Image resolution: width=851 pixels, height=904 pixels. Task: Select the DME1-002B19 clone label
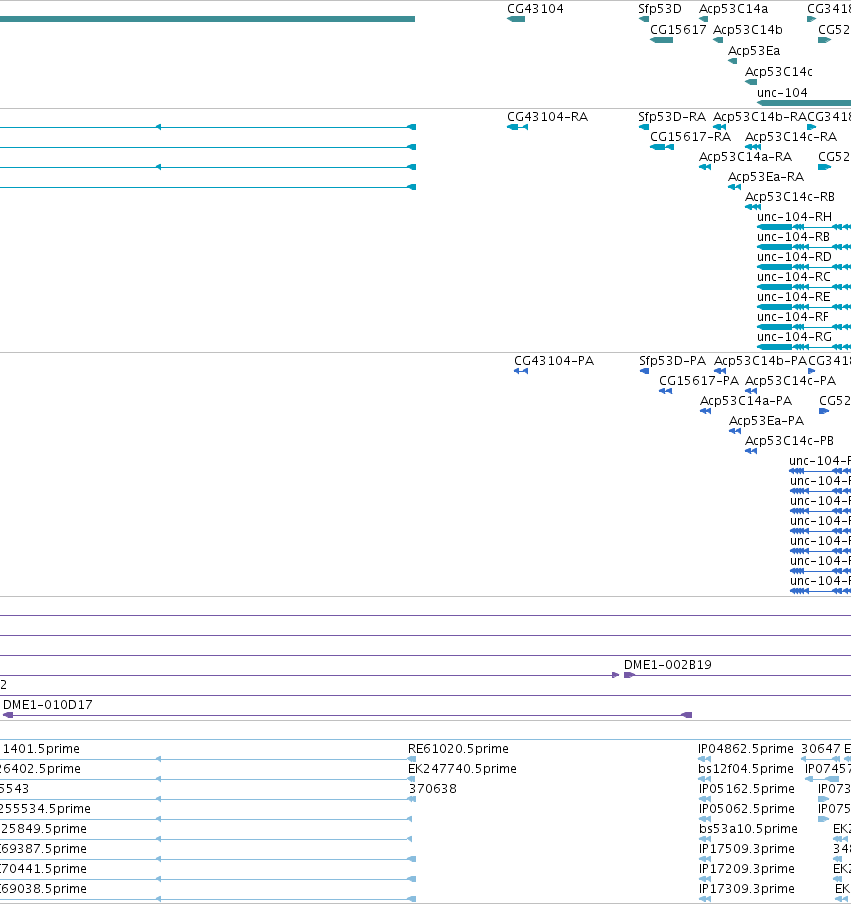pyautogui.click(x=668, y=665)
